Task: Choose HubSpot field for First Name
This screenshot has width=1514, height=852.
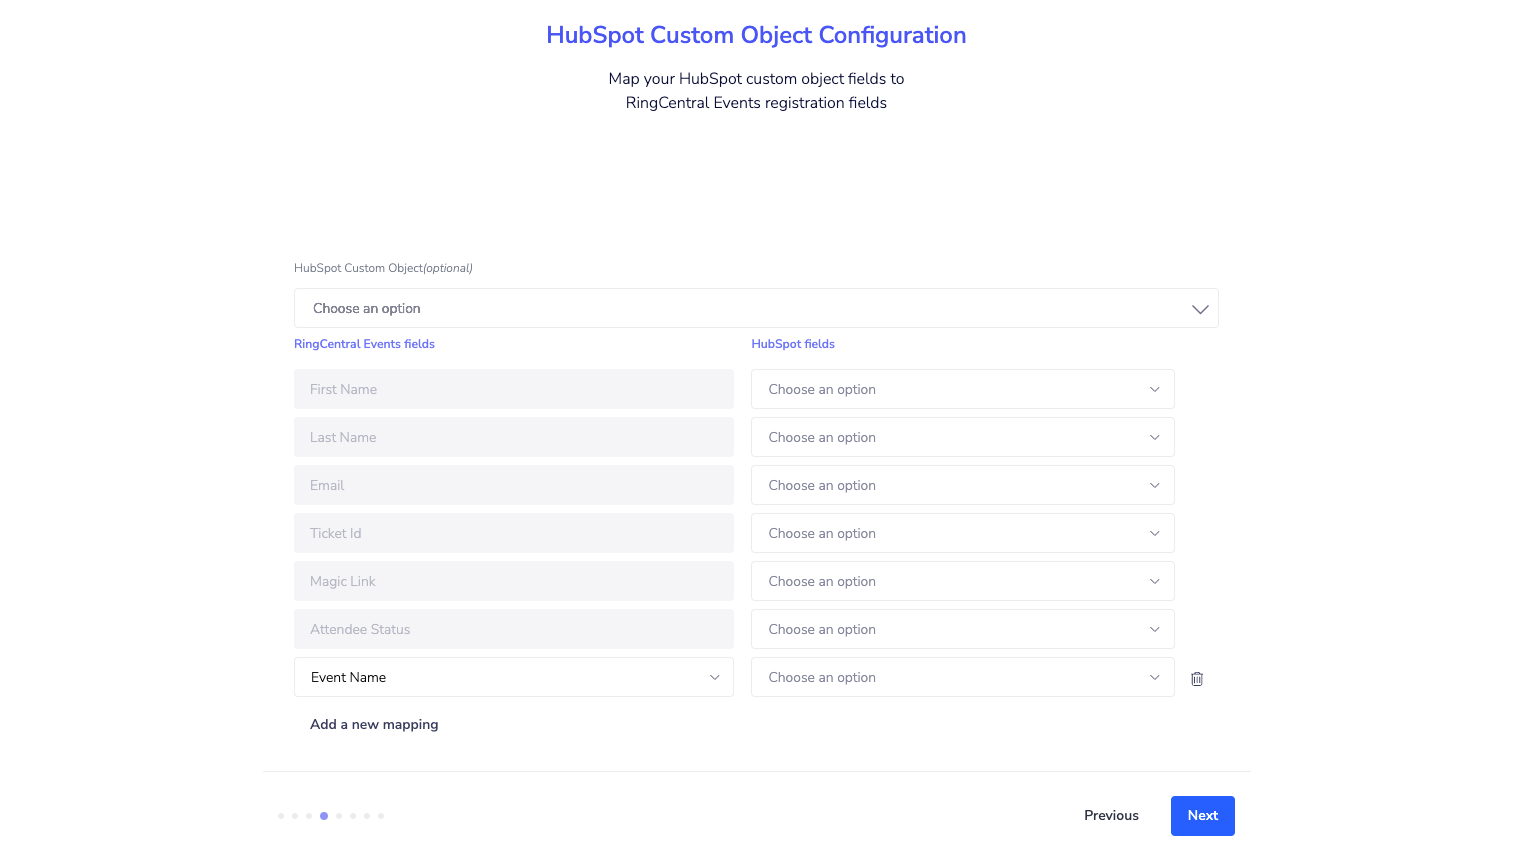Action: coord(962,389)
